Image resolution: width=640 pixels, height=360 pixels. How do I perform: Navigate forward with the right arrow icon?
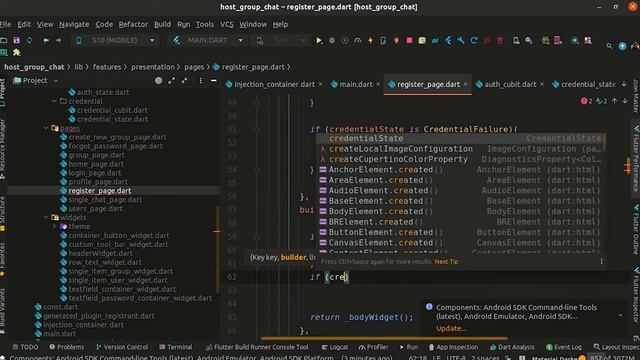click(58, 40)
